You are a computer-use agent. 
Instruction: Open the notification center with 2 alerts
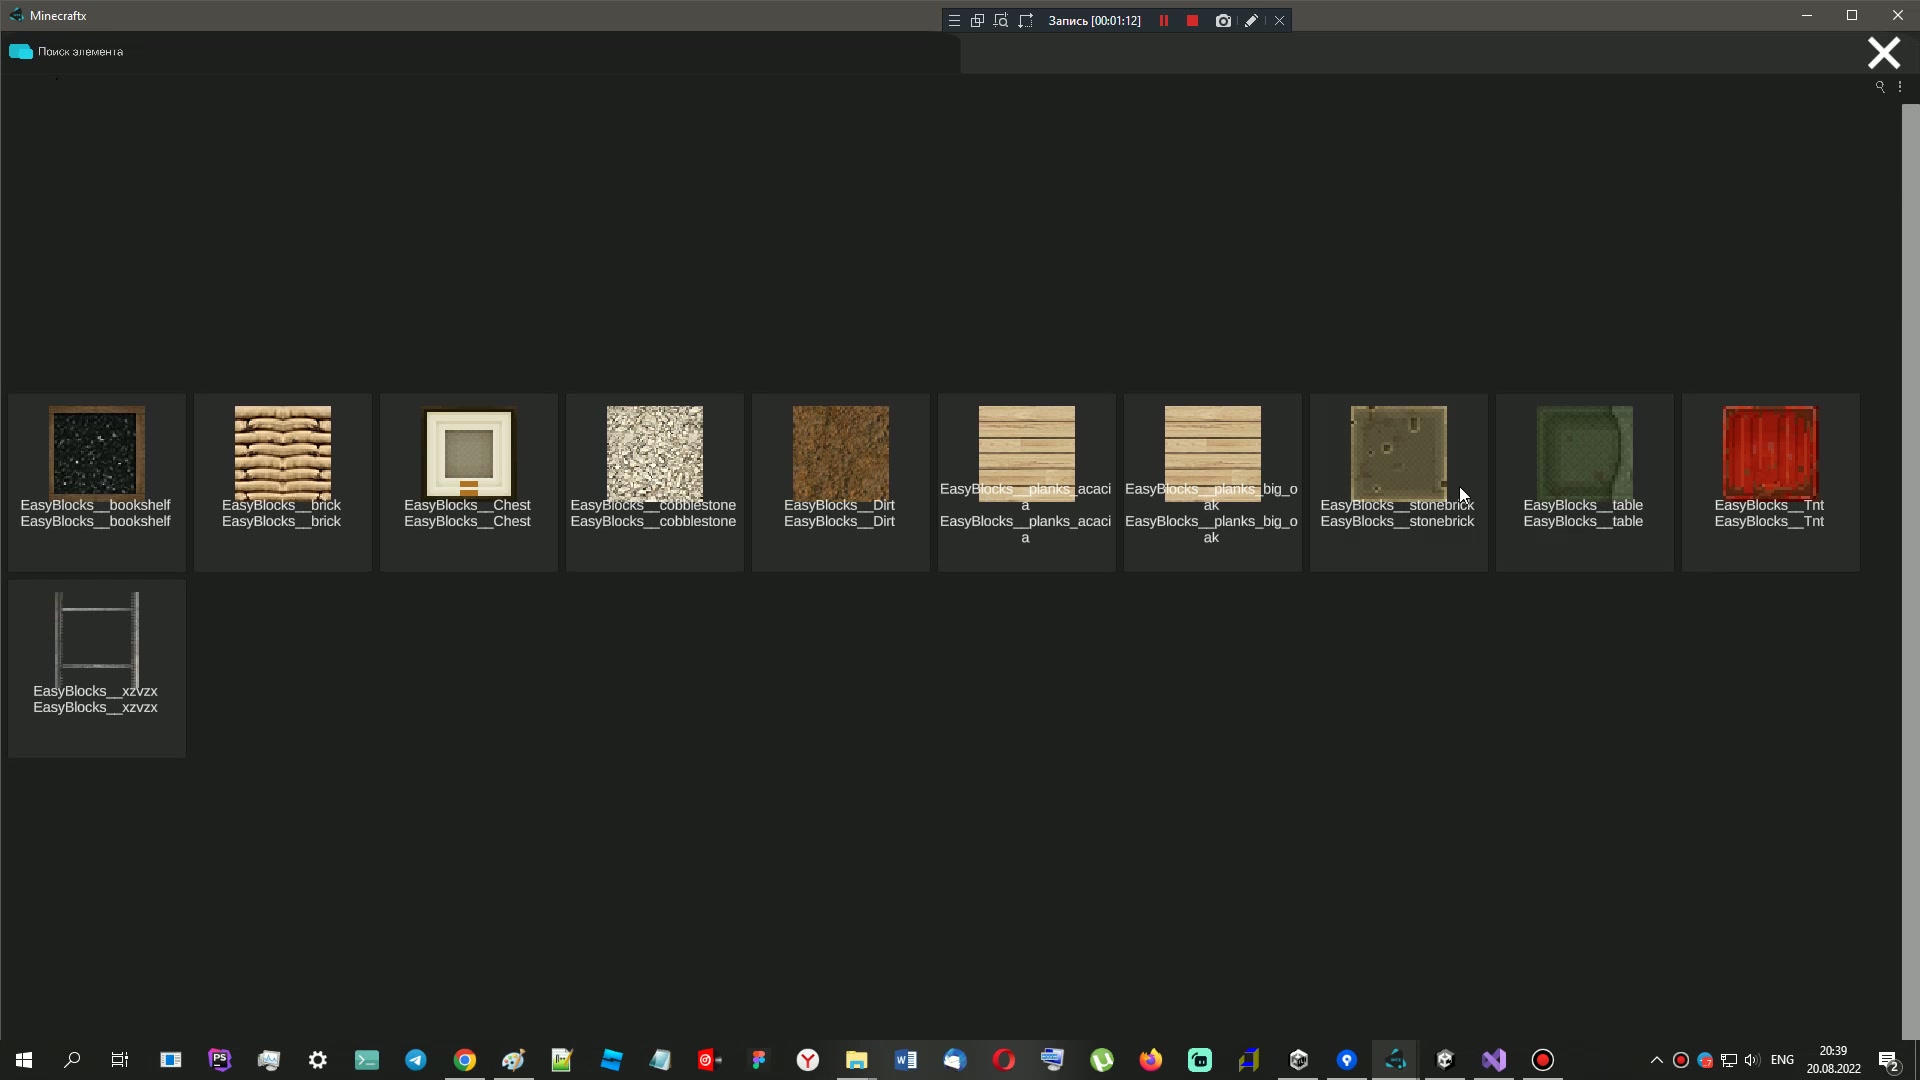pyautogui.click(x=1889, y=1061)
